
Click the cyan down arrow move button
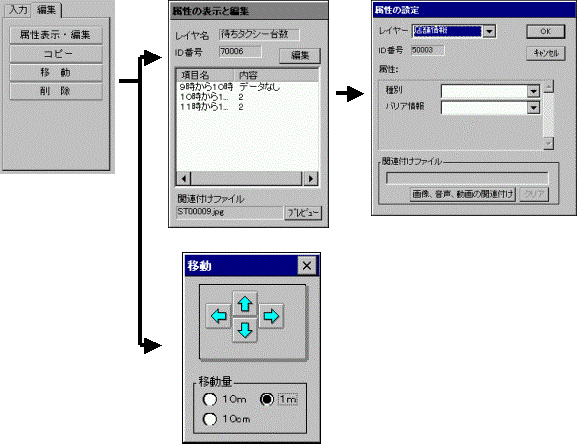pos(245,330)
